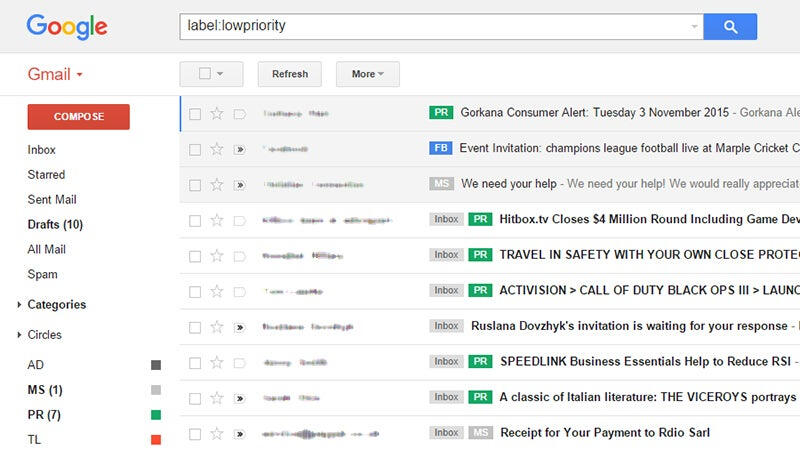Select the SPEEDLINK email checkbox

(x=195, y=363)
